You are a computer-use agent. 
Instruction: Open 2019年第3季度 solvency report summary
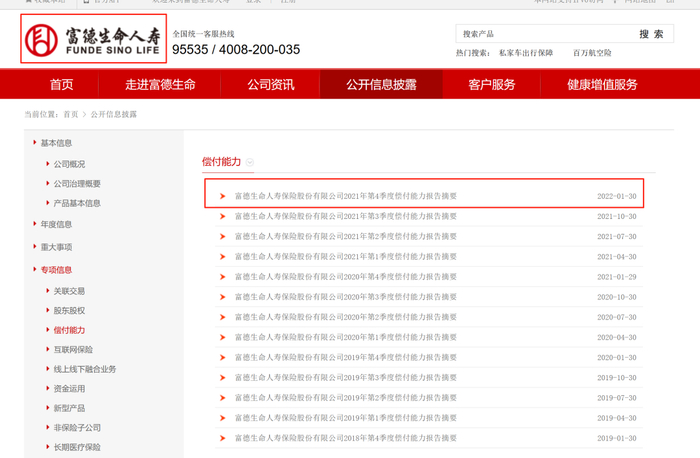tap(346, 378)
